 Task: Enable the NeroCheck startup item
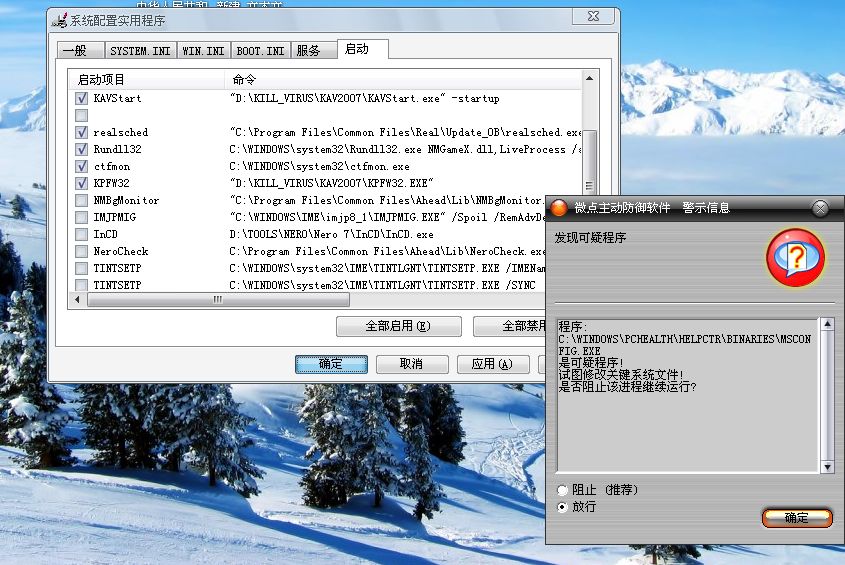81,251
